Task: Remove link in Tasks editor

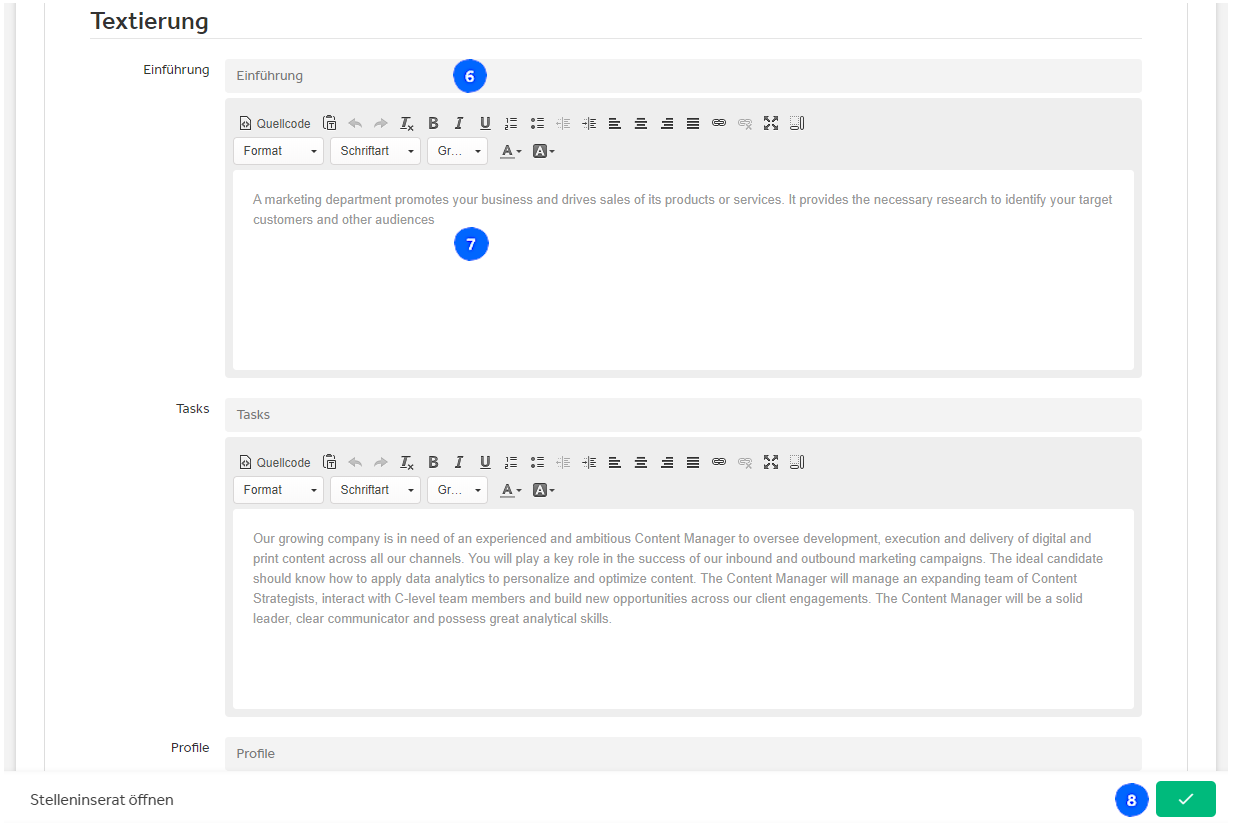Action: [745, 463]
